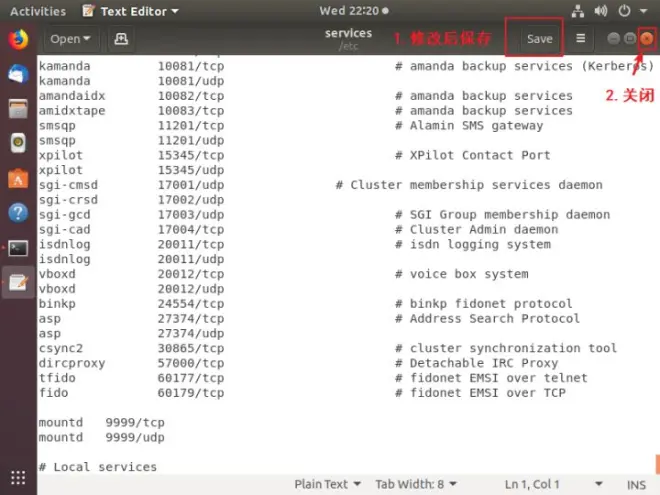
Task: Create a new document tab icon
Action: pos(121,39)
